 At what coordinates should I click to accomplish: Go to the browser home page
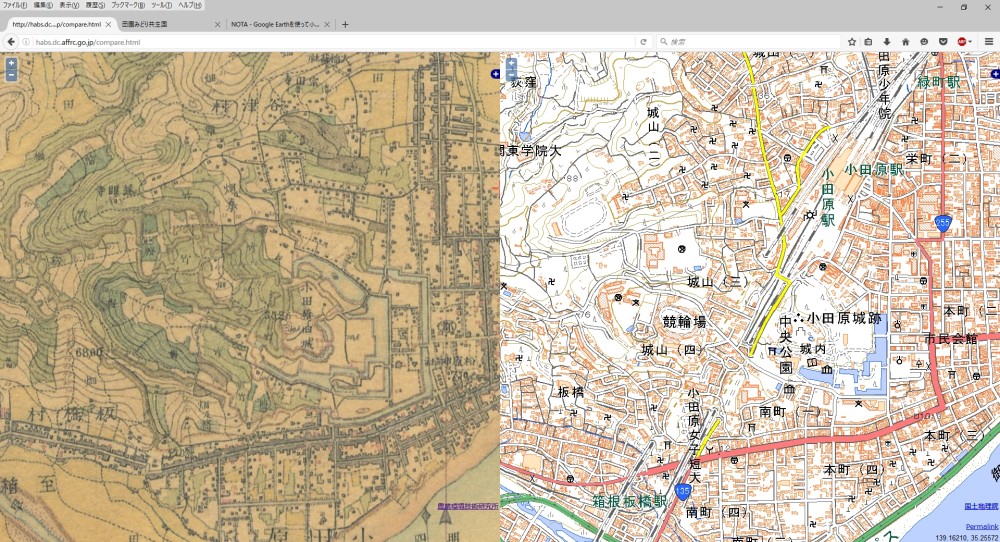[x=905, y=42]
